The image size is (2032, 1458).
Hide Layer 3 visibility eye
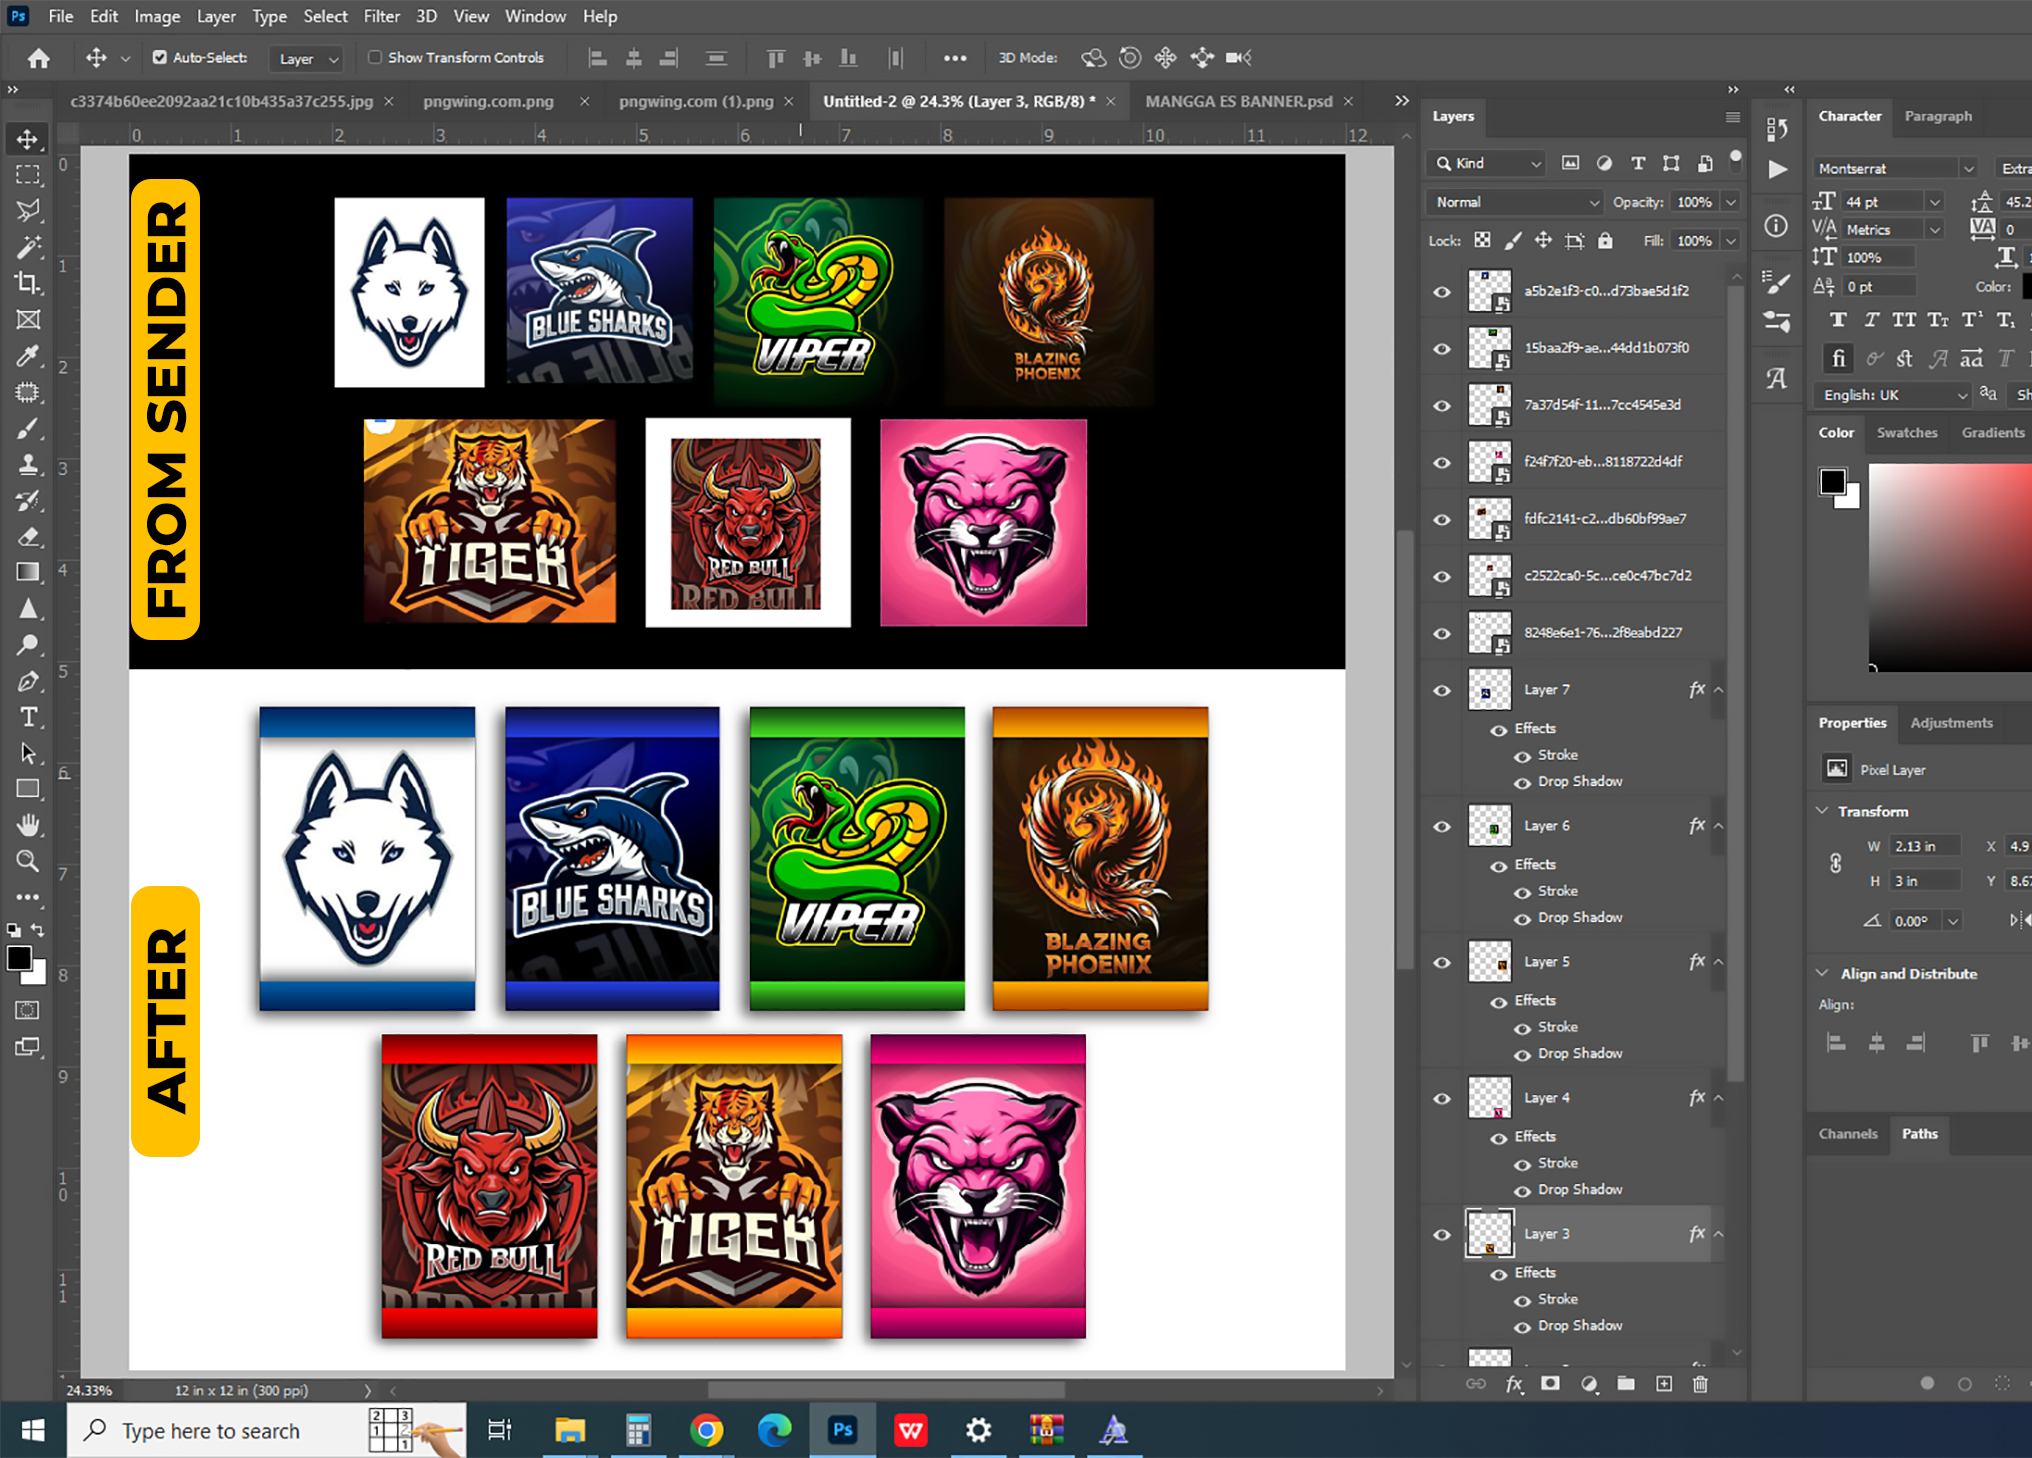click(x=1442, y=1234)
